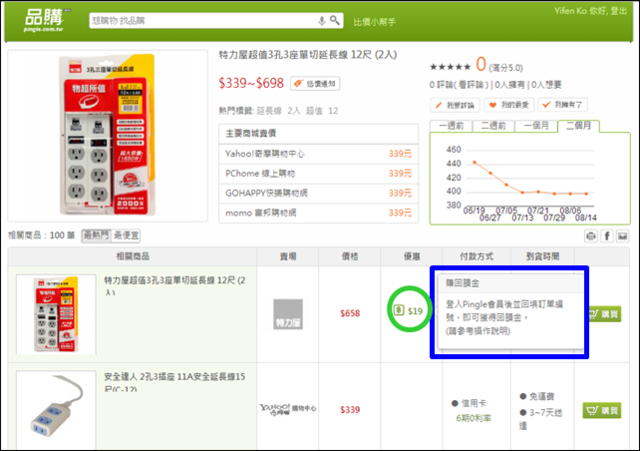The width and height of the screenshot is (640, 451).
Task: Sort related products by 最熱門
Action: click(x=96, y=235)
